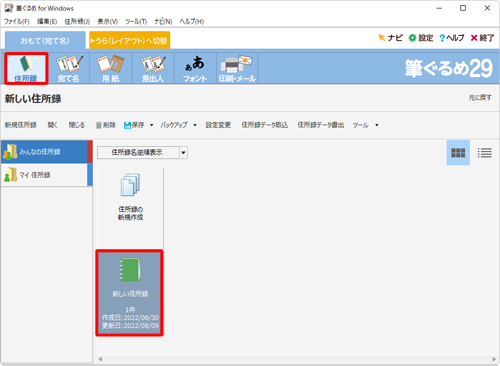Screen dimensions: 500x366
Task: Click the ナビ navigation arrow icon
Action: click(x=390, y=38)
